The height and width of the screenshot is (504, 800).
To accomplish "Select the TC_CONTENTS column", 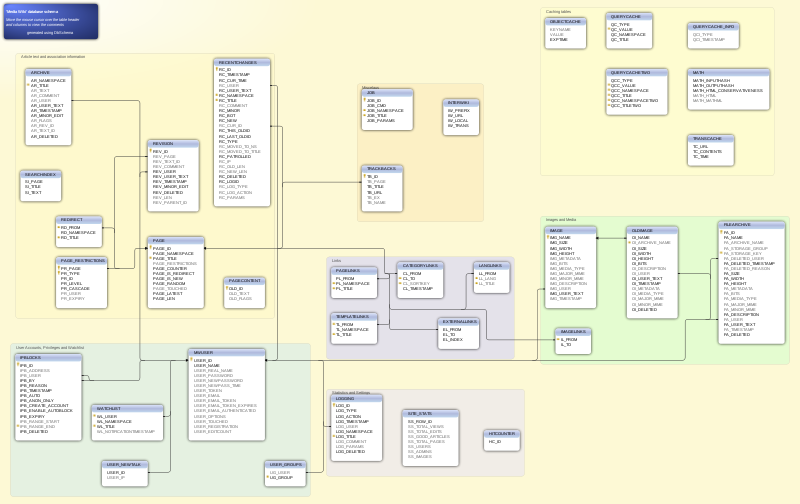I will [707, 152].
